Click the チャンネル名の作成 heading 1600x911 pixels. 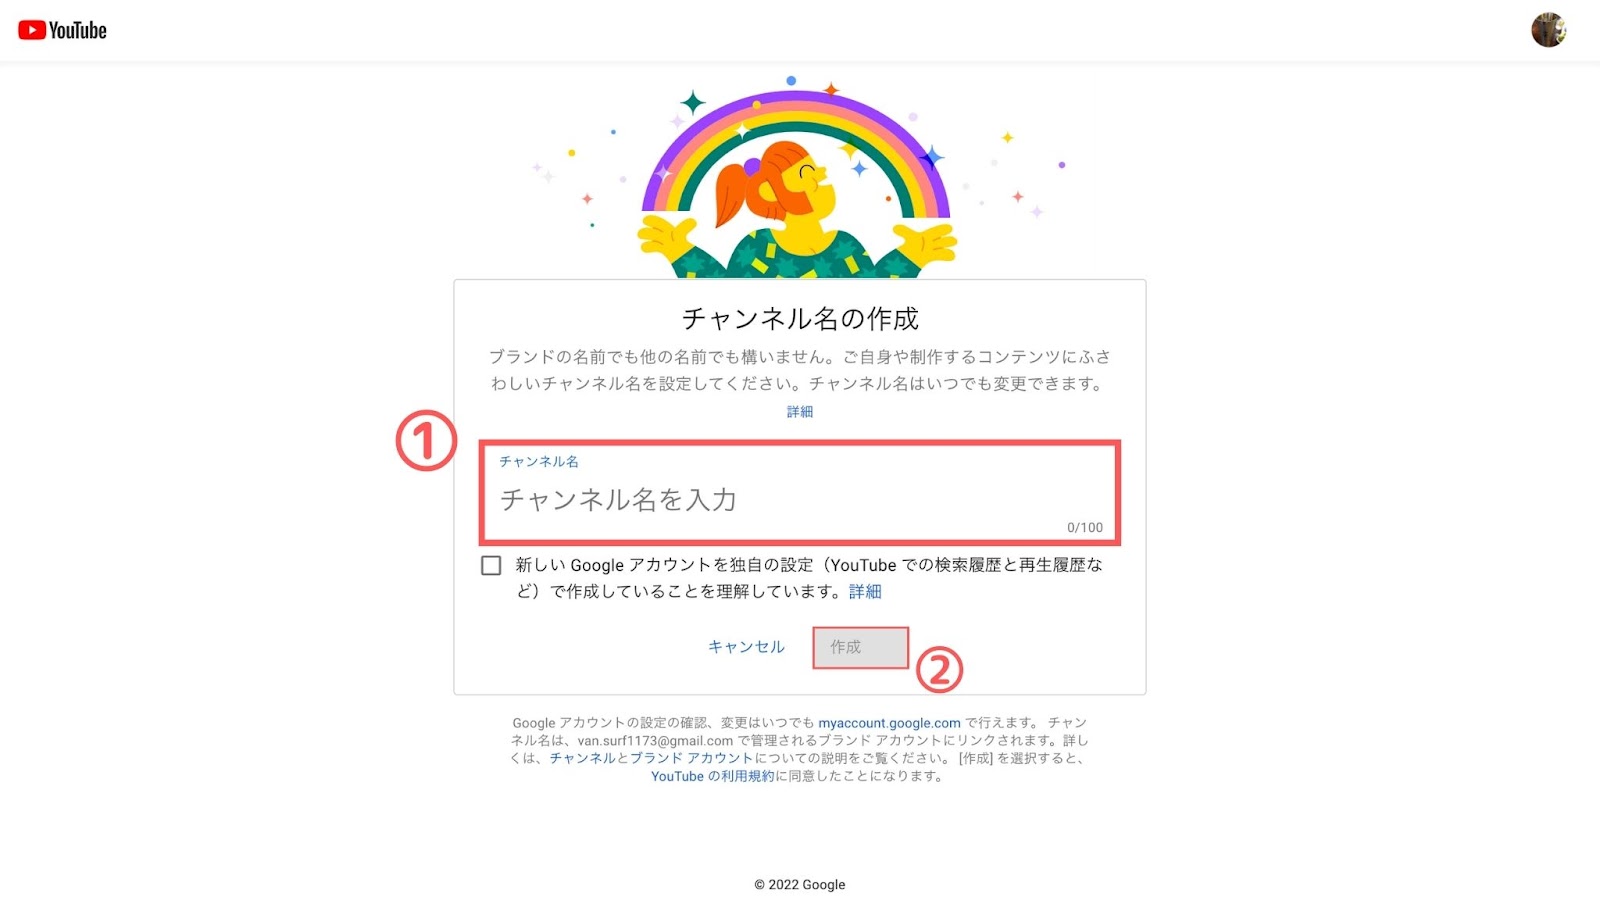800,319
